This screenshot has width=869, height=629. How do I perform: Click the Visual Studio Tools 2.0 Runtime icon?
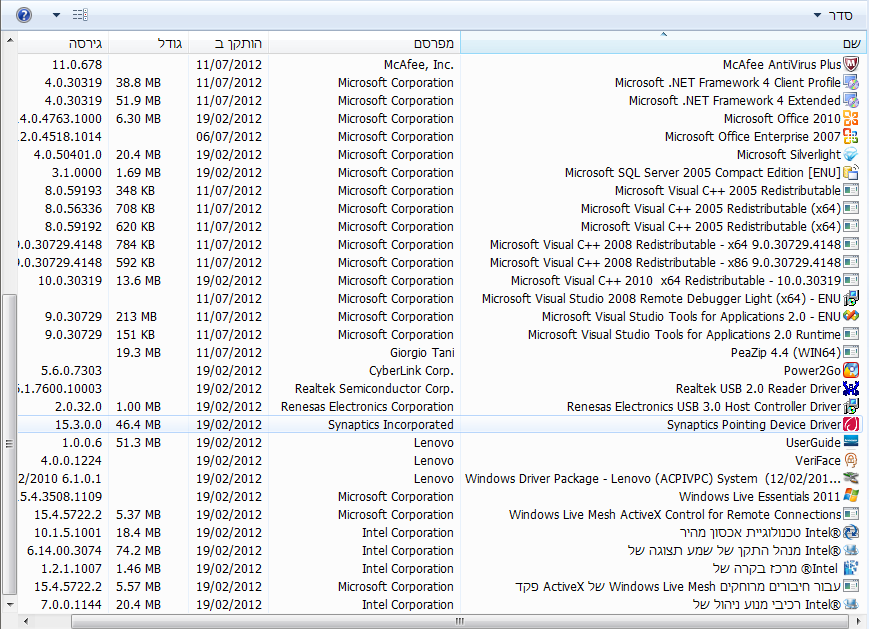tap(851, 335)
